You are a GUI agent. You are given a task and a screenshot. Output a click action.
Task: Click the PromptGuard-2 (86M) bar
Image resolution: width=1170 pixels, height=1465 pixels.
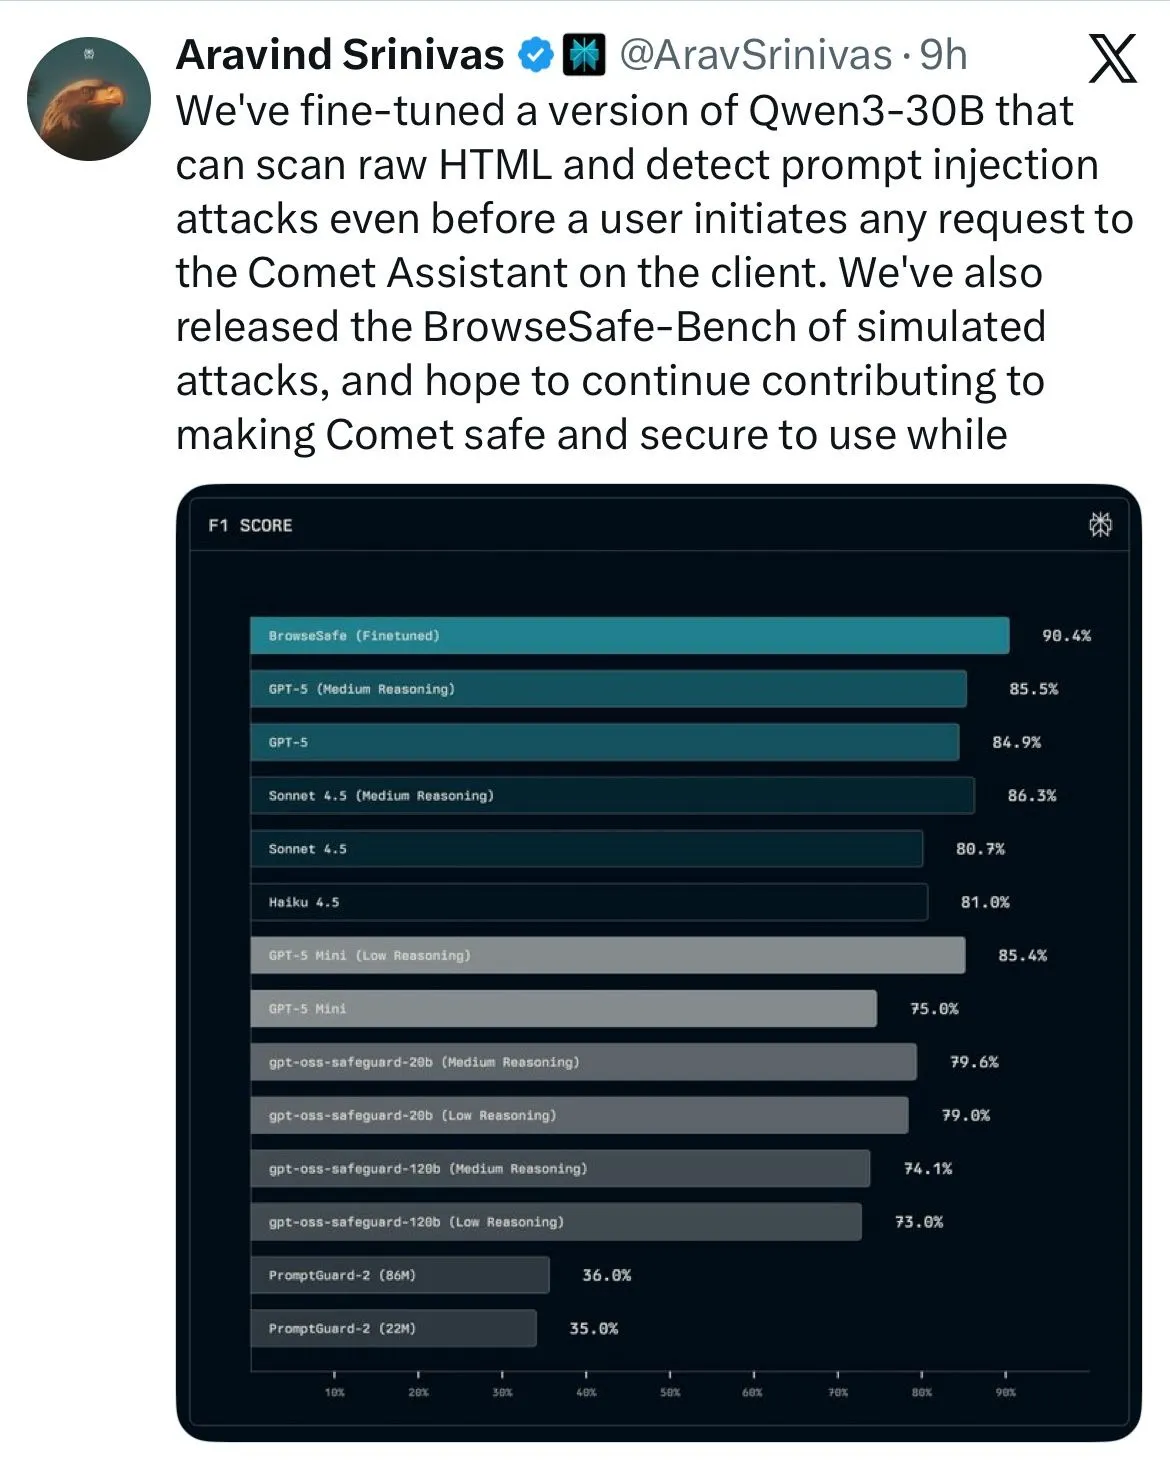pos(399,1275)
